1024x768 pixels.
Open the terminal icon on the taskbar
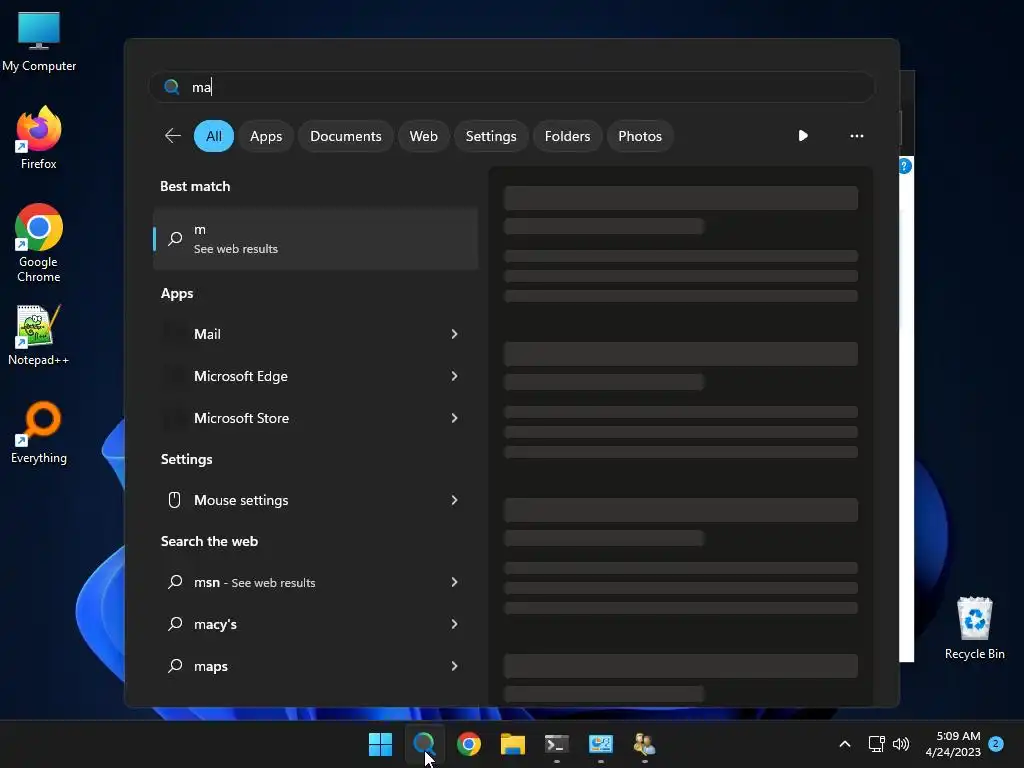point(556,744)
